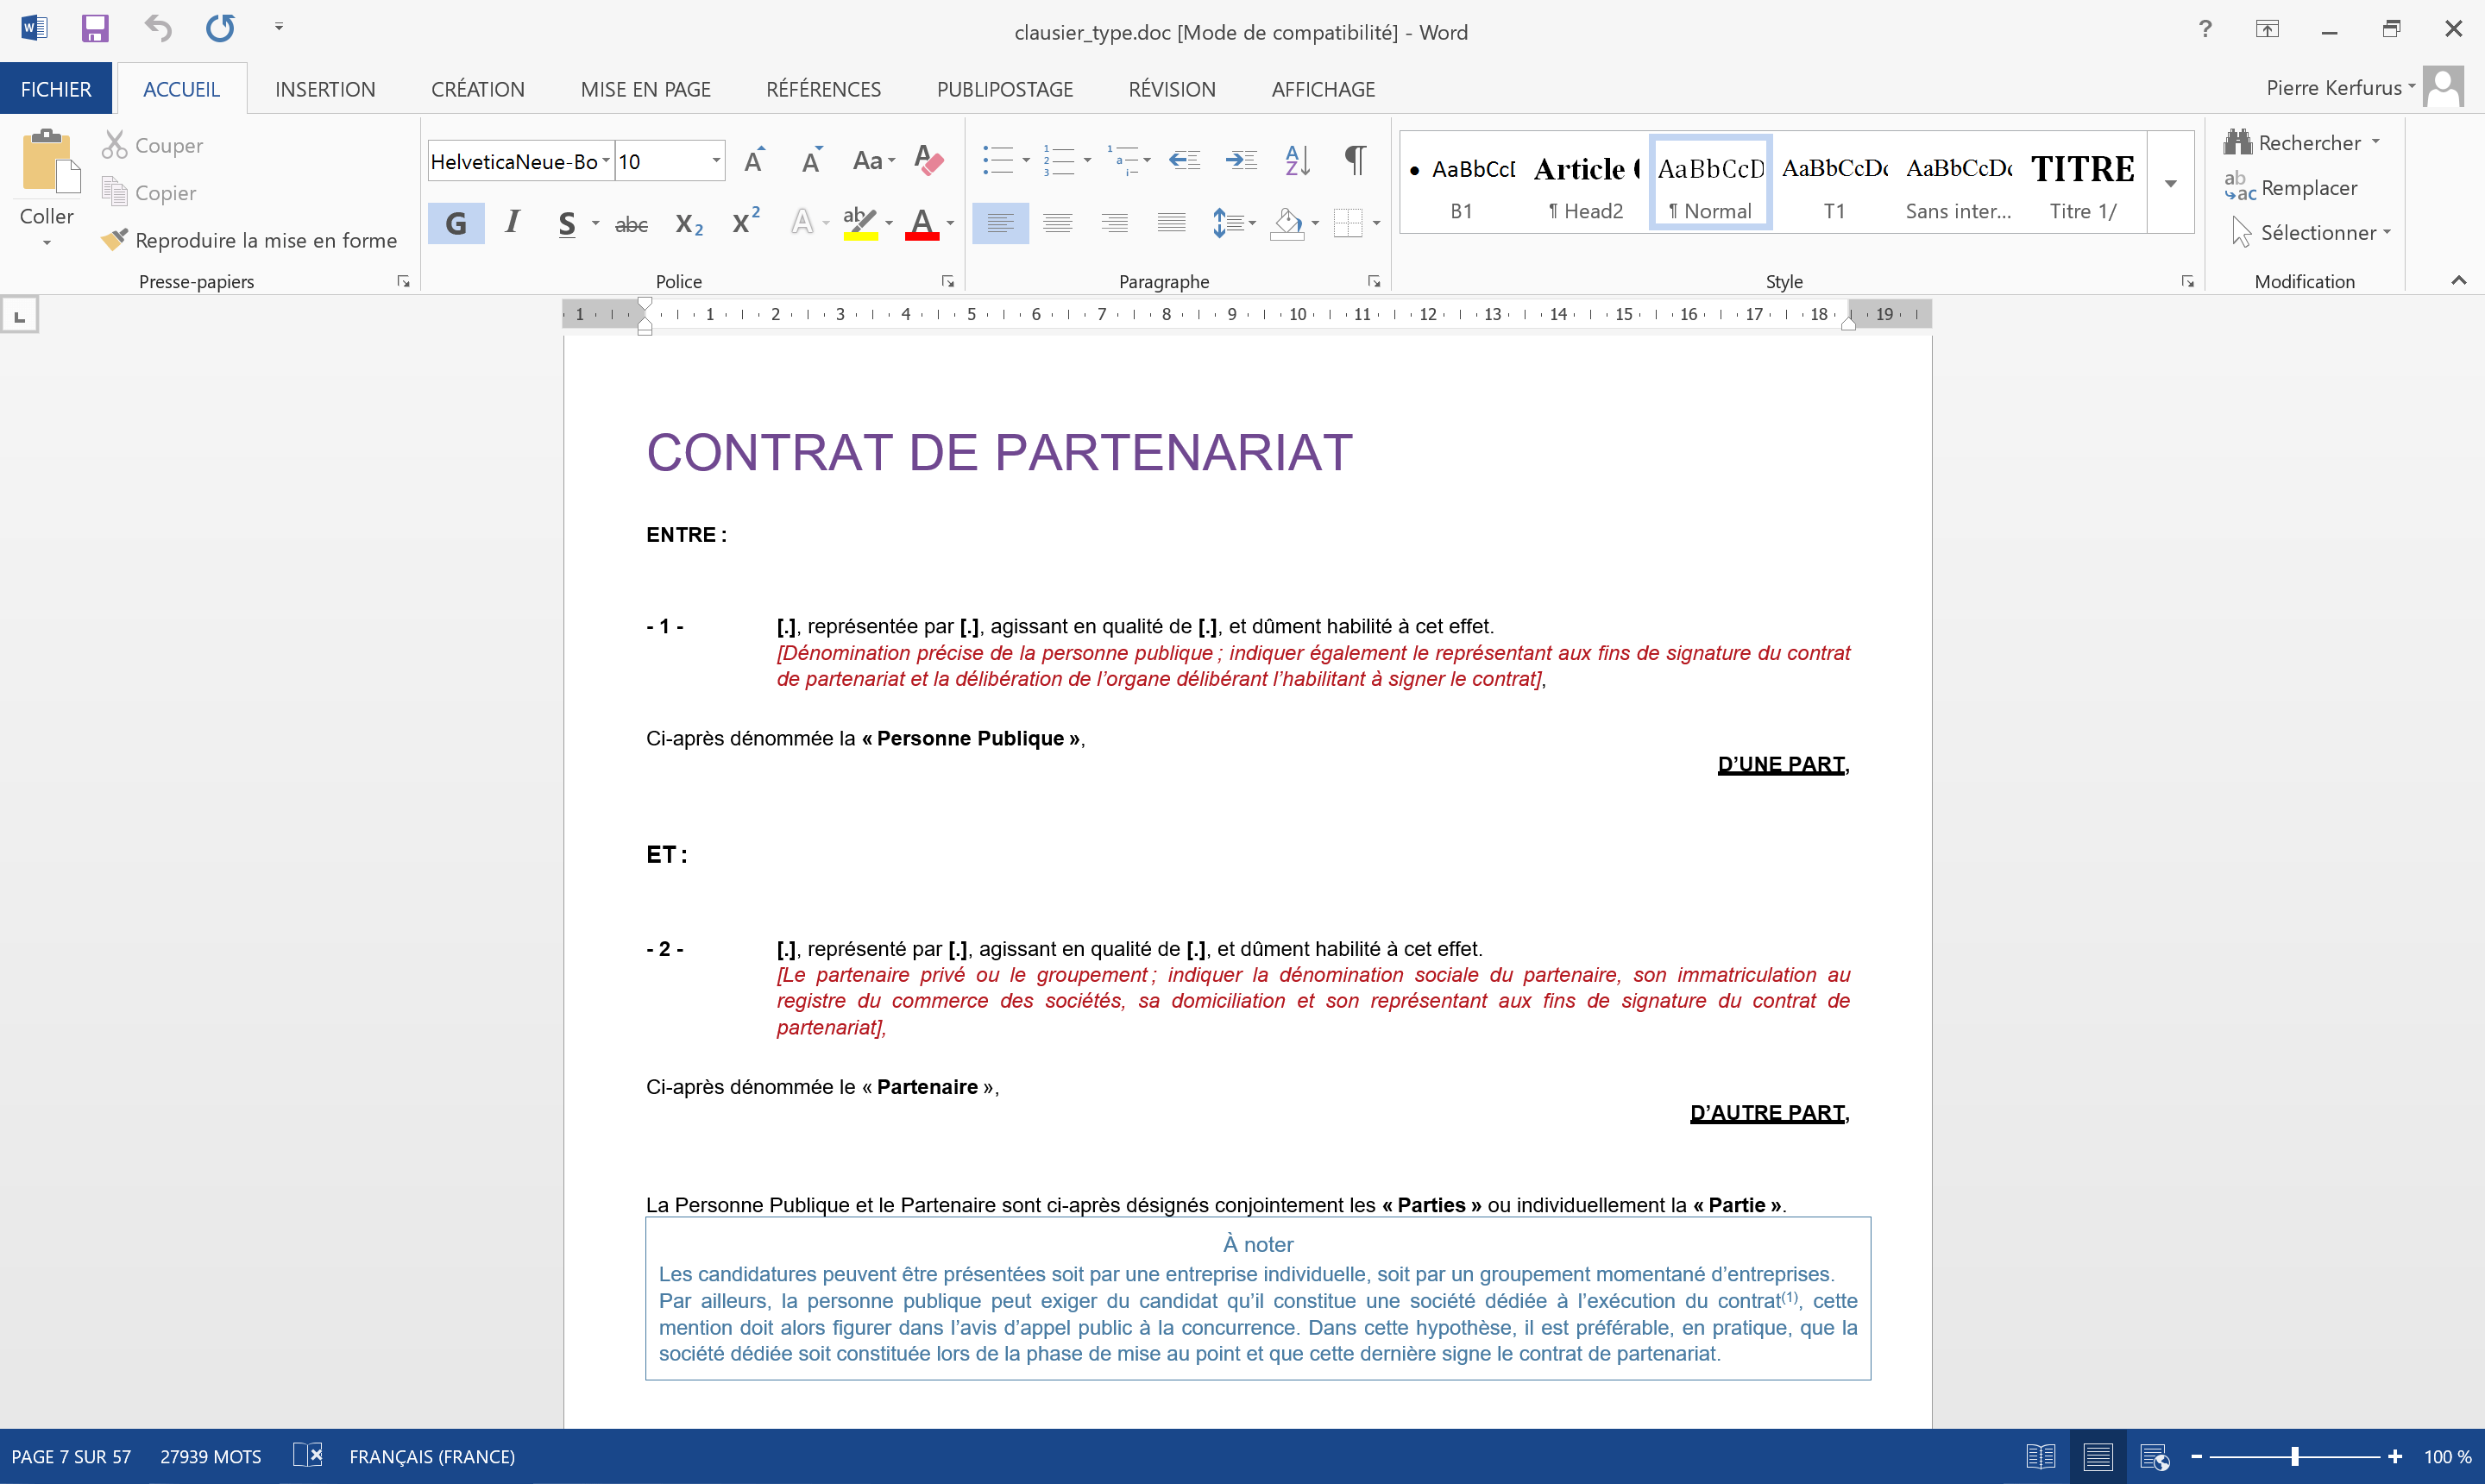Switch to the PUBLIPOSTAGE tab
The width and height of the screenshot is (2485, 1484).
click(x=1004, y=89)
